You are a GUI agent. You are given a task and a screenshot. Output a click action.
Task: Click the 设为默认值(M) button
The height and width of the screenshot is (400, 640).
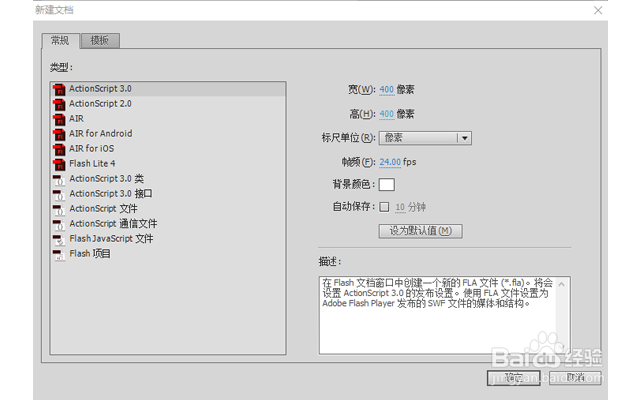pos(420,231)
